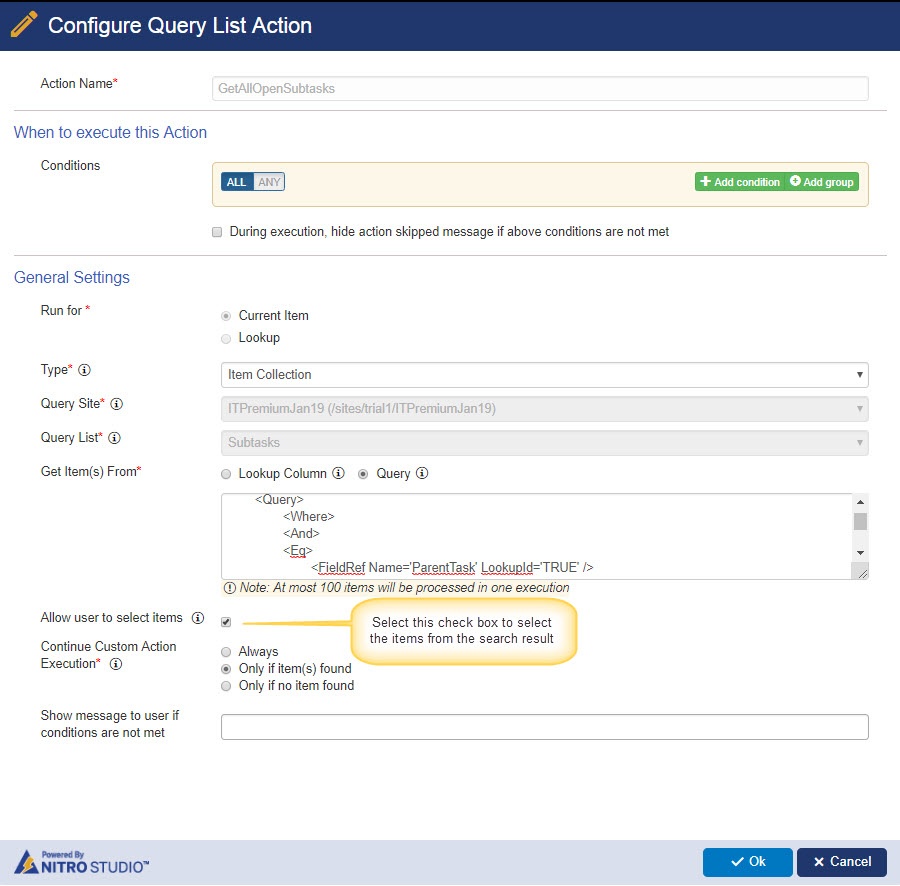This screenshot has width=900, height=886.
Task: Click info icon for Continue Custom Action Execution
Action: (116, 664)
